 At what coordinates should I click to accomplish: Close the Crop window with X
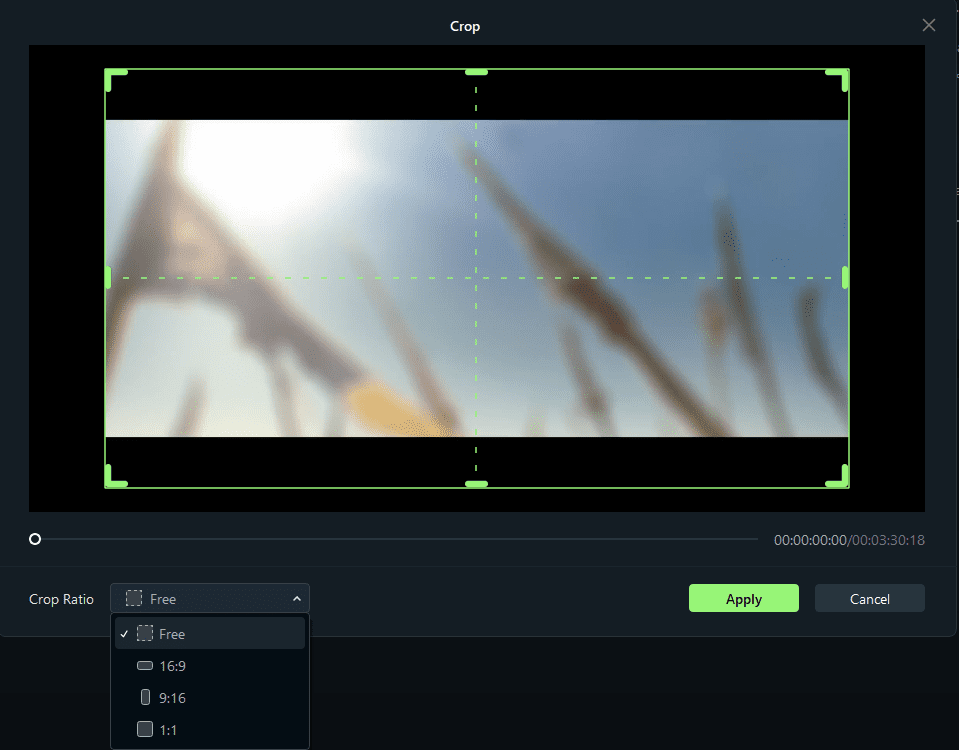coord(928,25)
